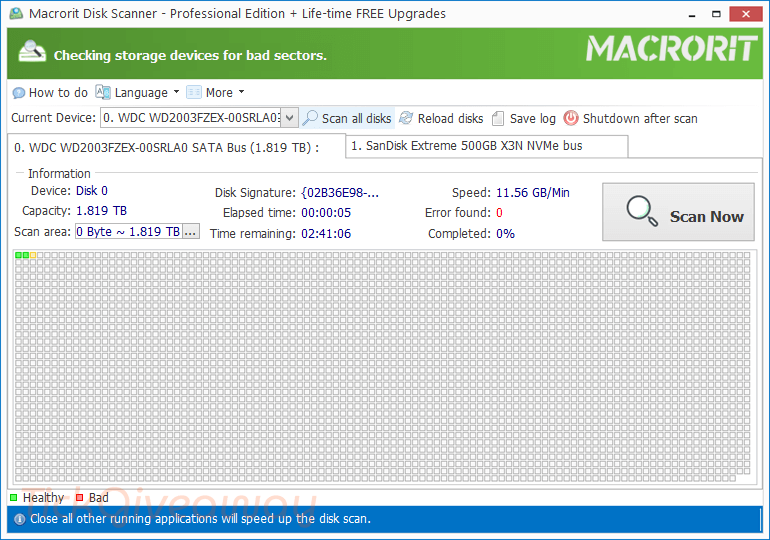Minimize the Macrorit Disk Scanner window
This screenshot has width=770, height=540.
(x=692, y=14)
